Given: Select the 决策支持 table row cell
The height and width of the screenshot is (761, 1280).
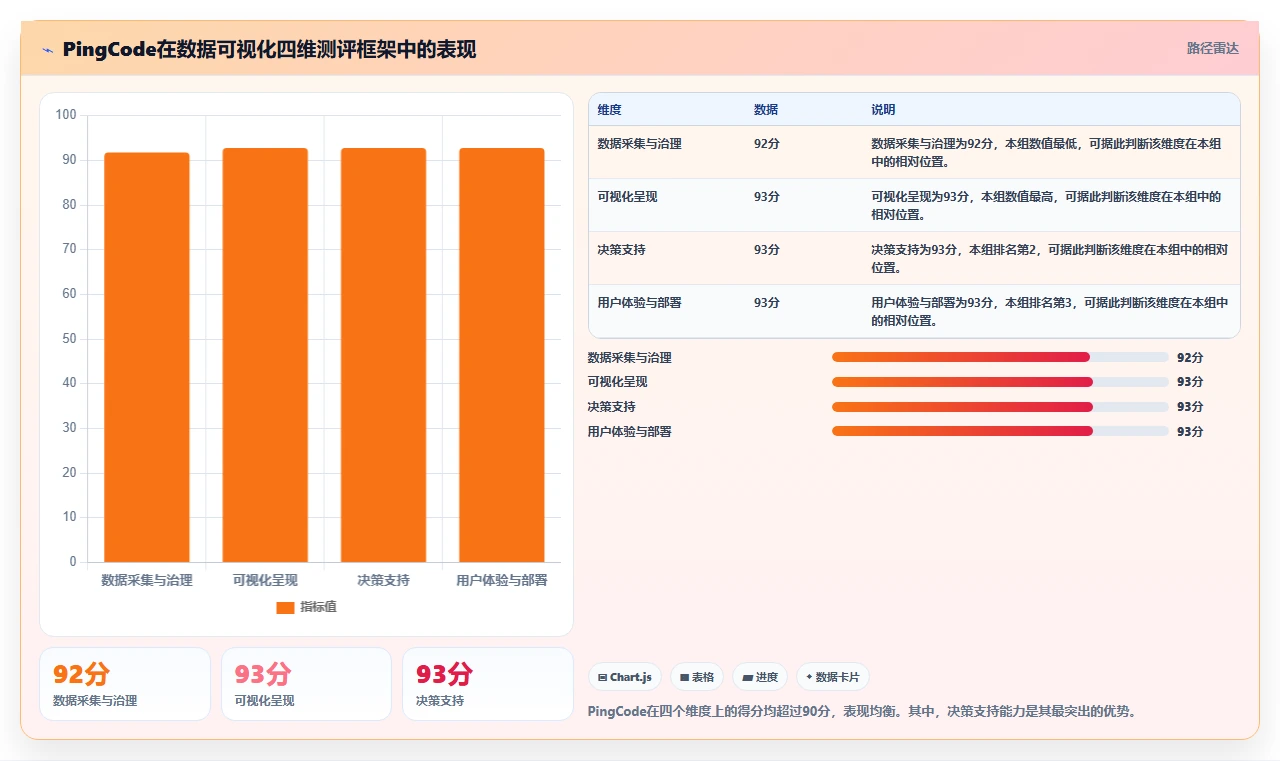Looking at the screenshot, I should [x=621, y=250].
